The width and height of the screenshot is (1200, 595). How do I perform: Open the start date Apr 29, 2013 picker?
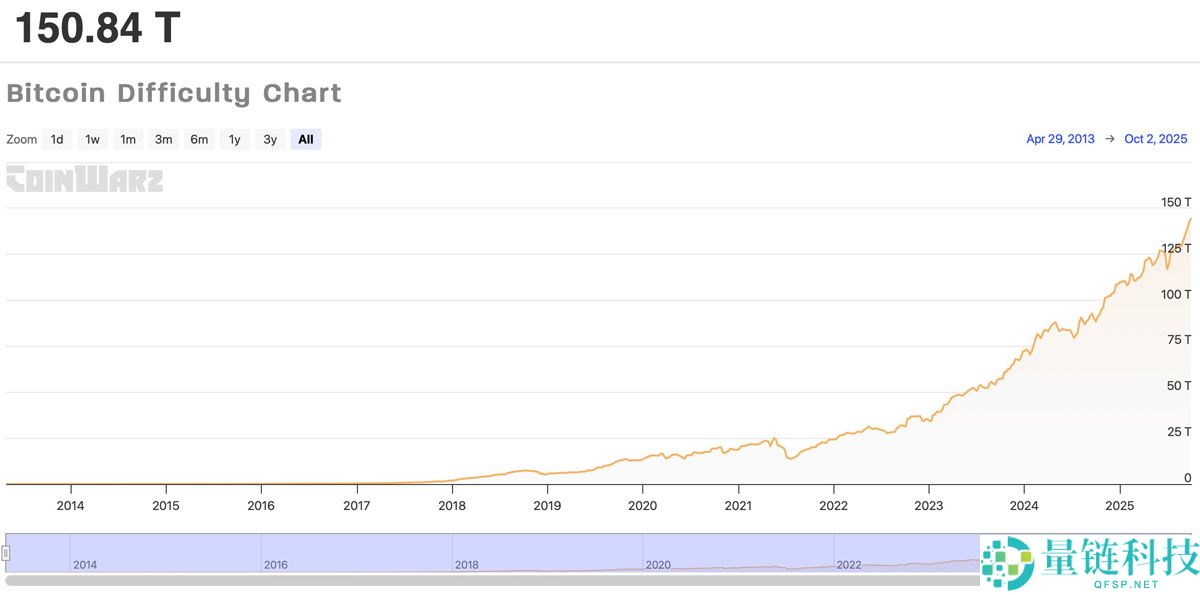click(1060, 139)
